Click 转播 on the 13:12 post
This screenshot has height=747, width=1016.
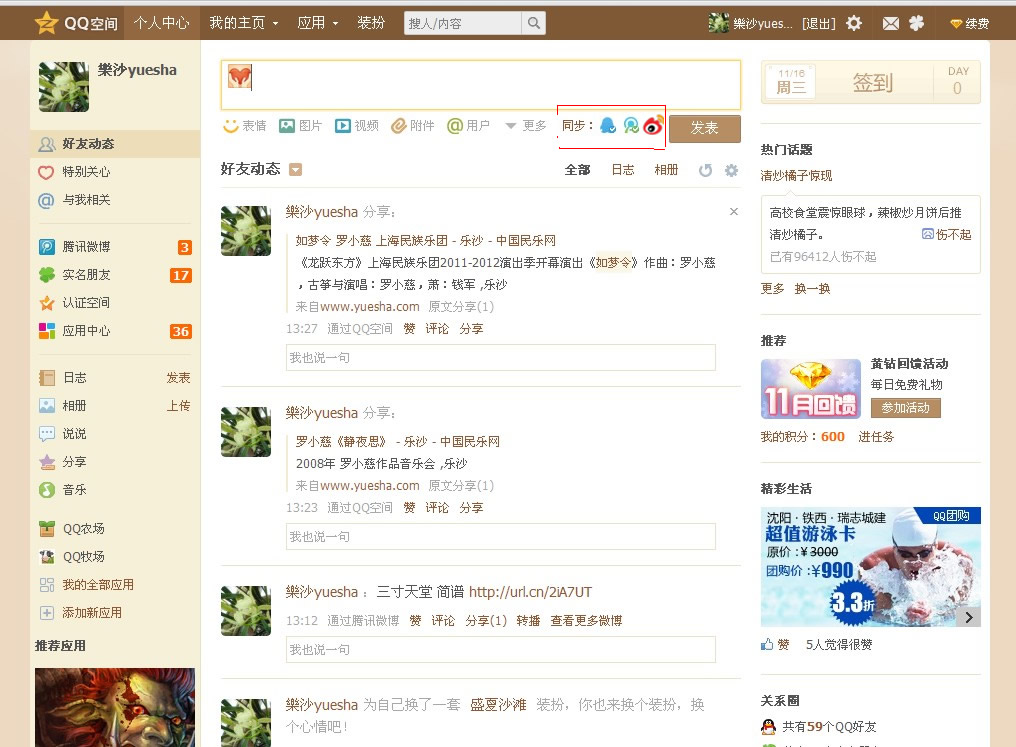(x=528, y=621)
